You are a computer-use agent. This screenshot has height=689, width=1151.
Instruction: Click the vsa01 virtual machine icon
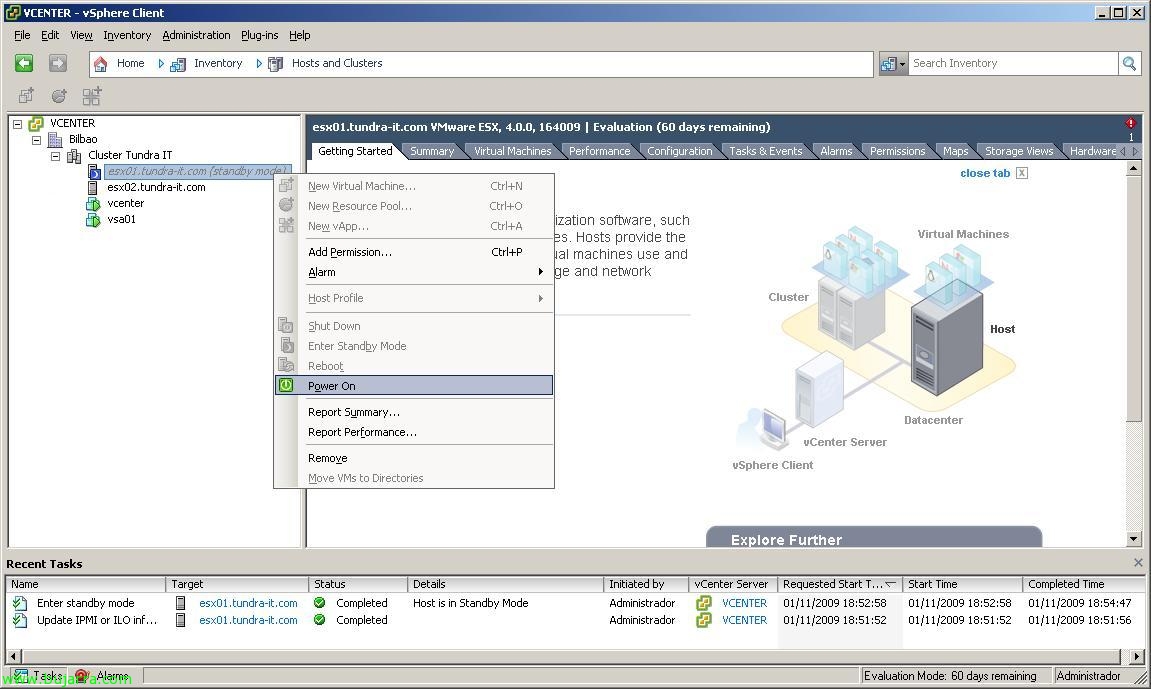point(93,219)
